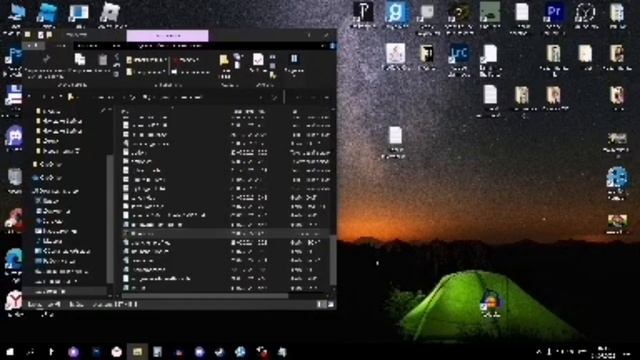Click the Explorer search box
640x360 pixels.
309,98
